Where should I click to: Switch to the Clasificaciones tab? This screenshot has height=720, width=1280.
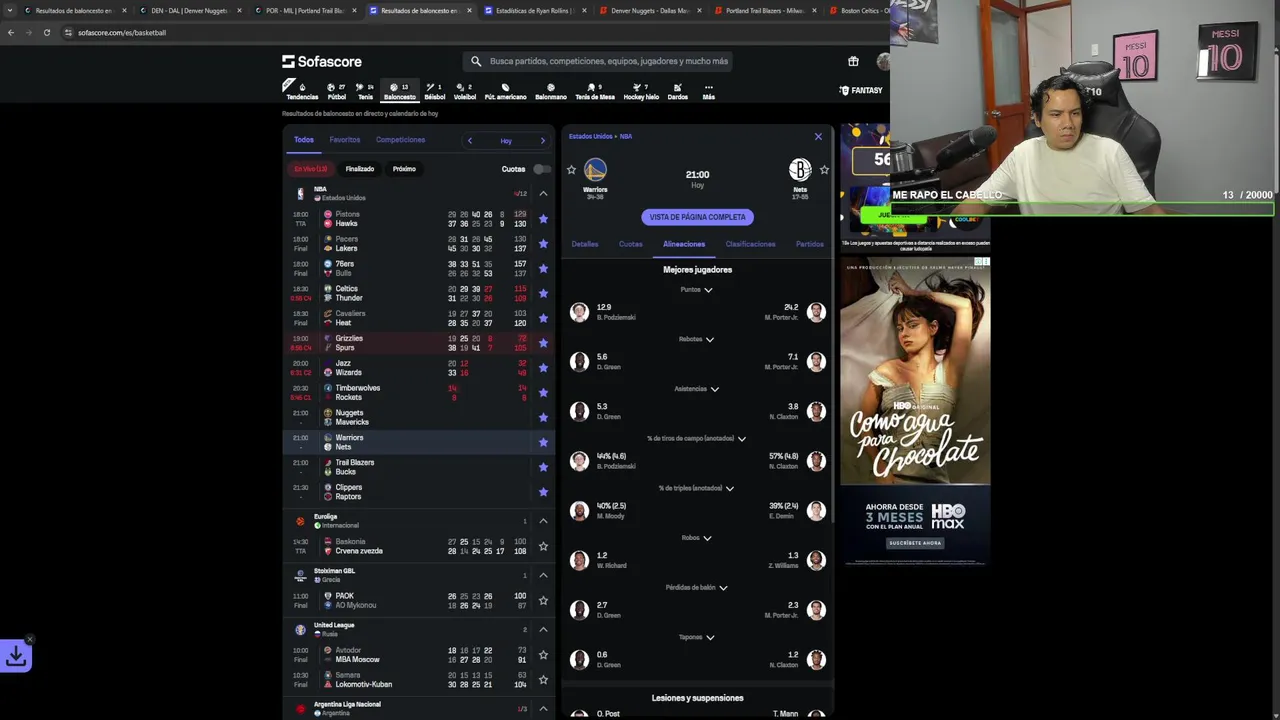click(x=750, y=244)
